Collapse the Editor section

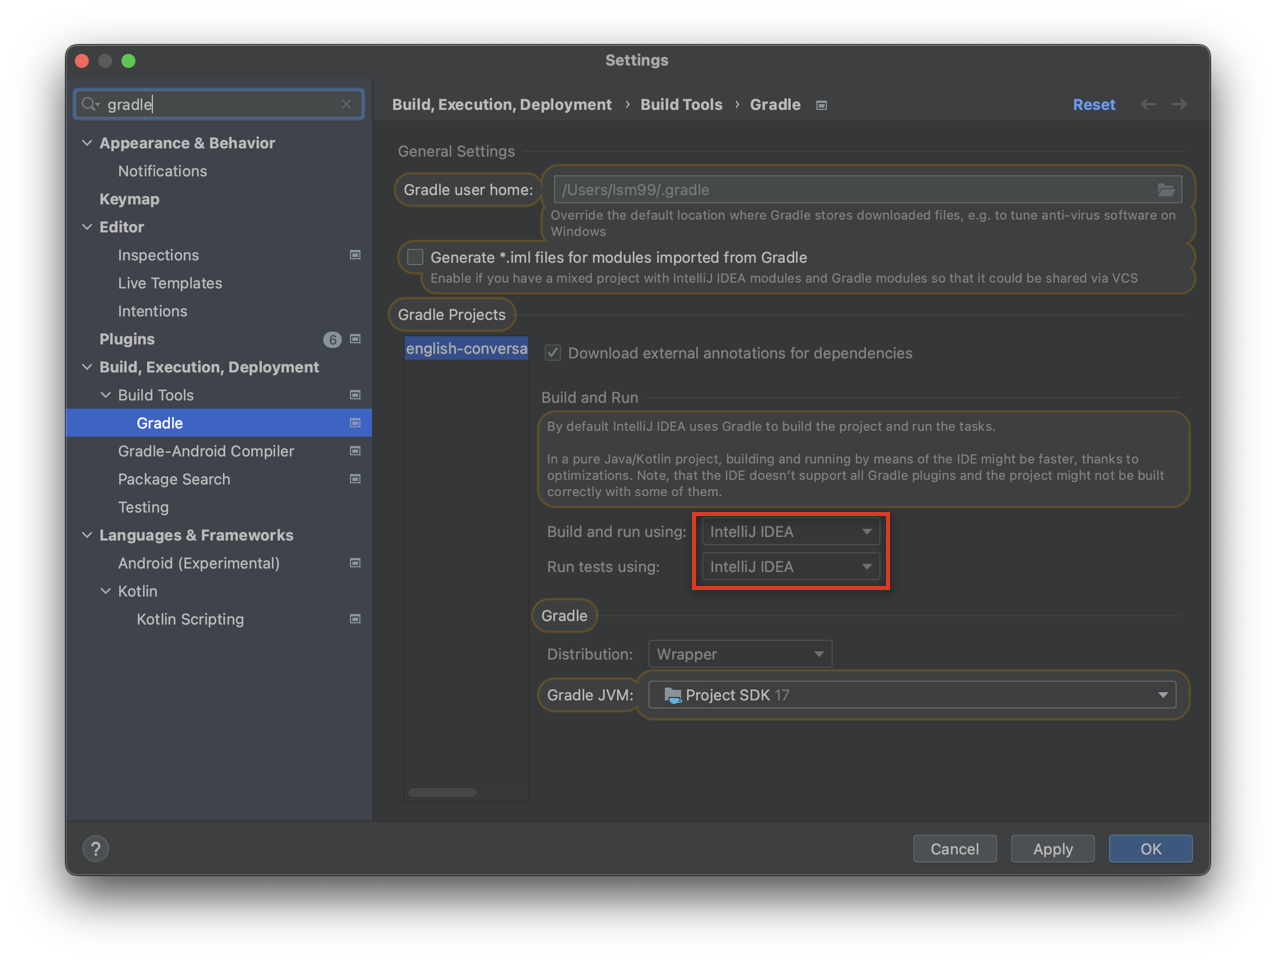pyautogui.click(x=87, y=227)
